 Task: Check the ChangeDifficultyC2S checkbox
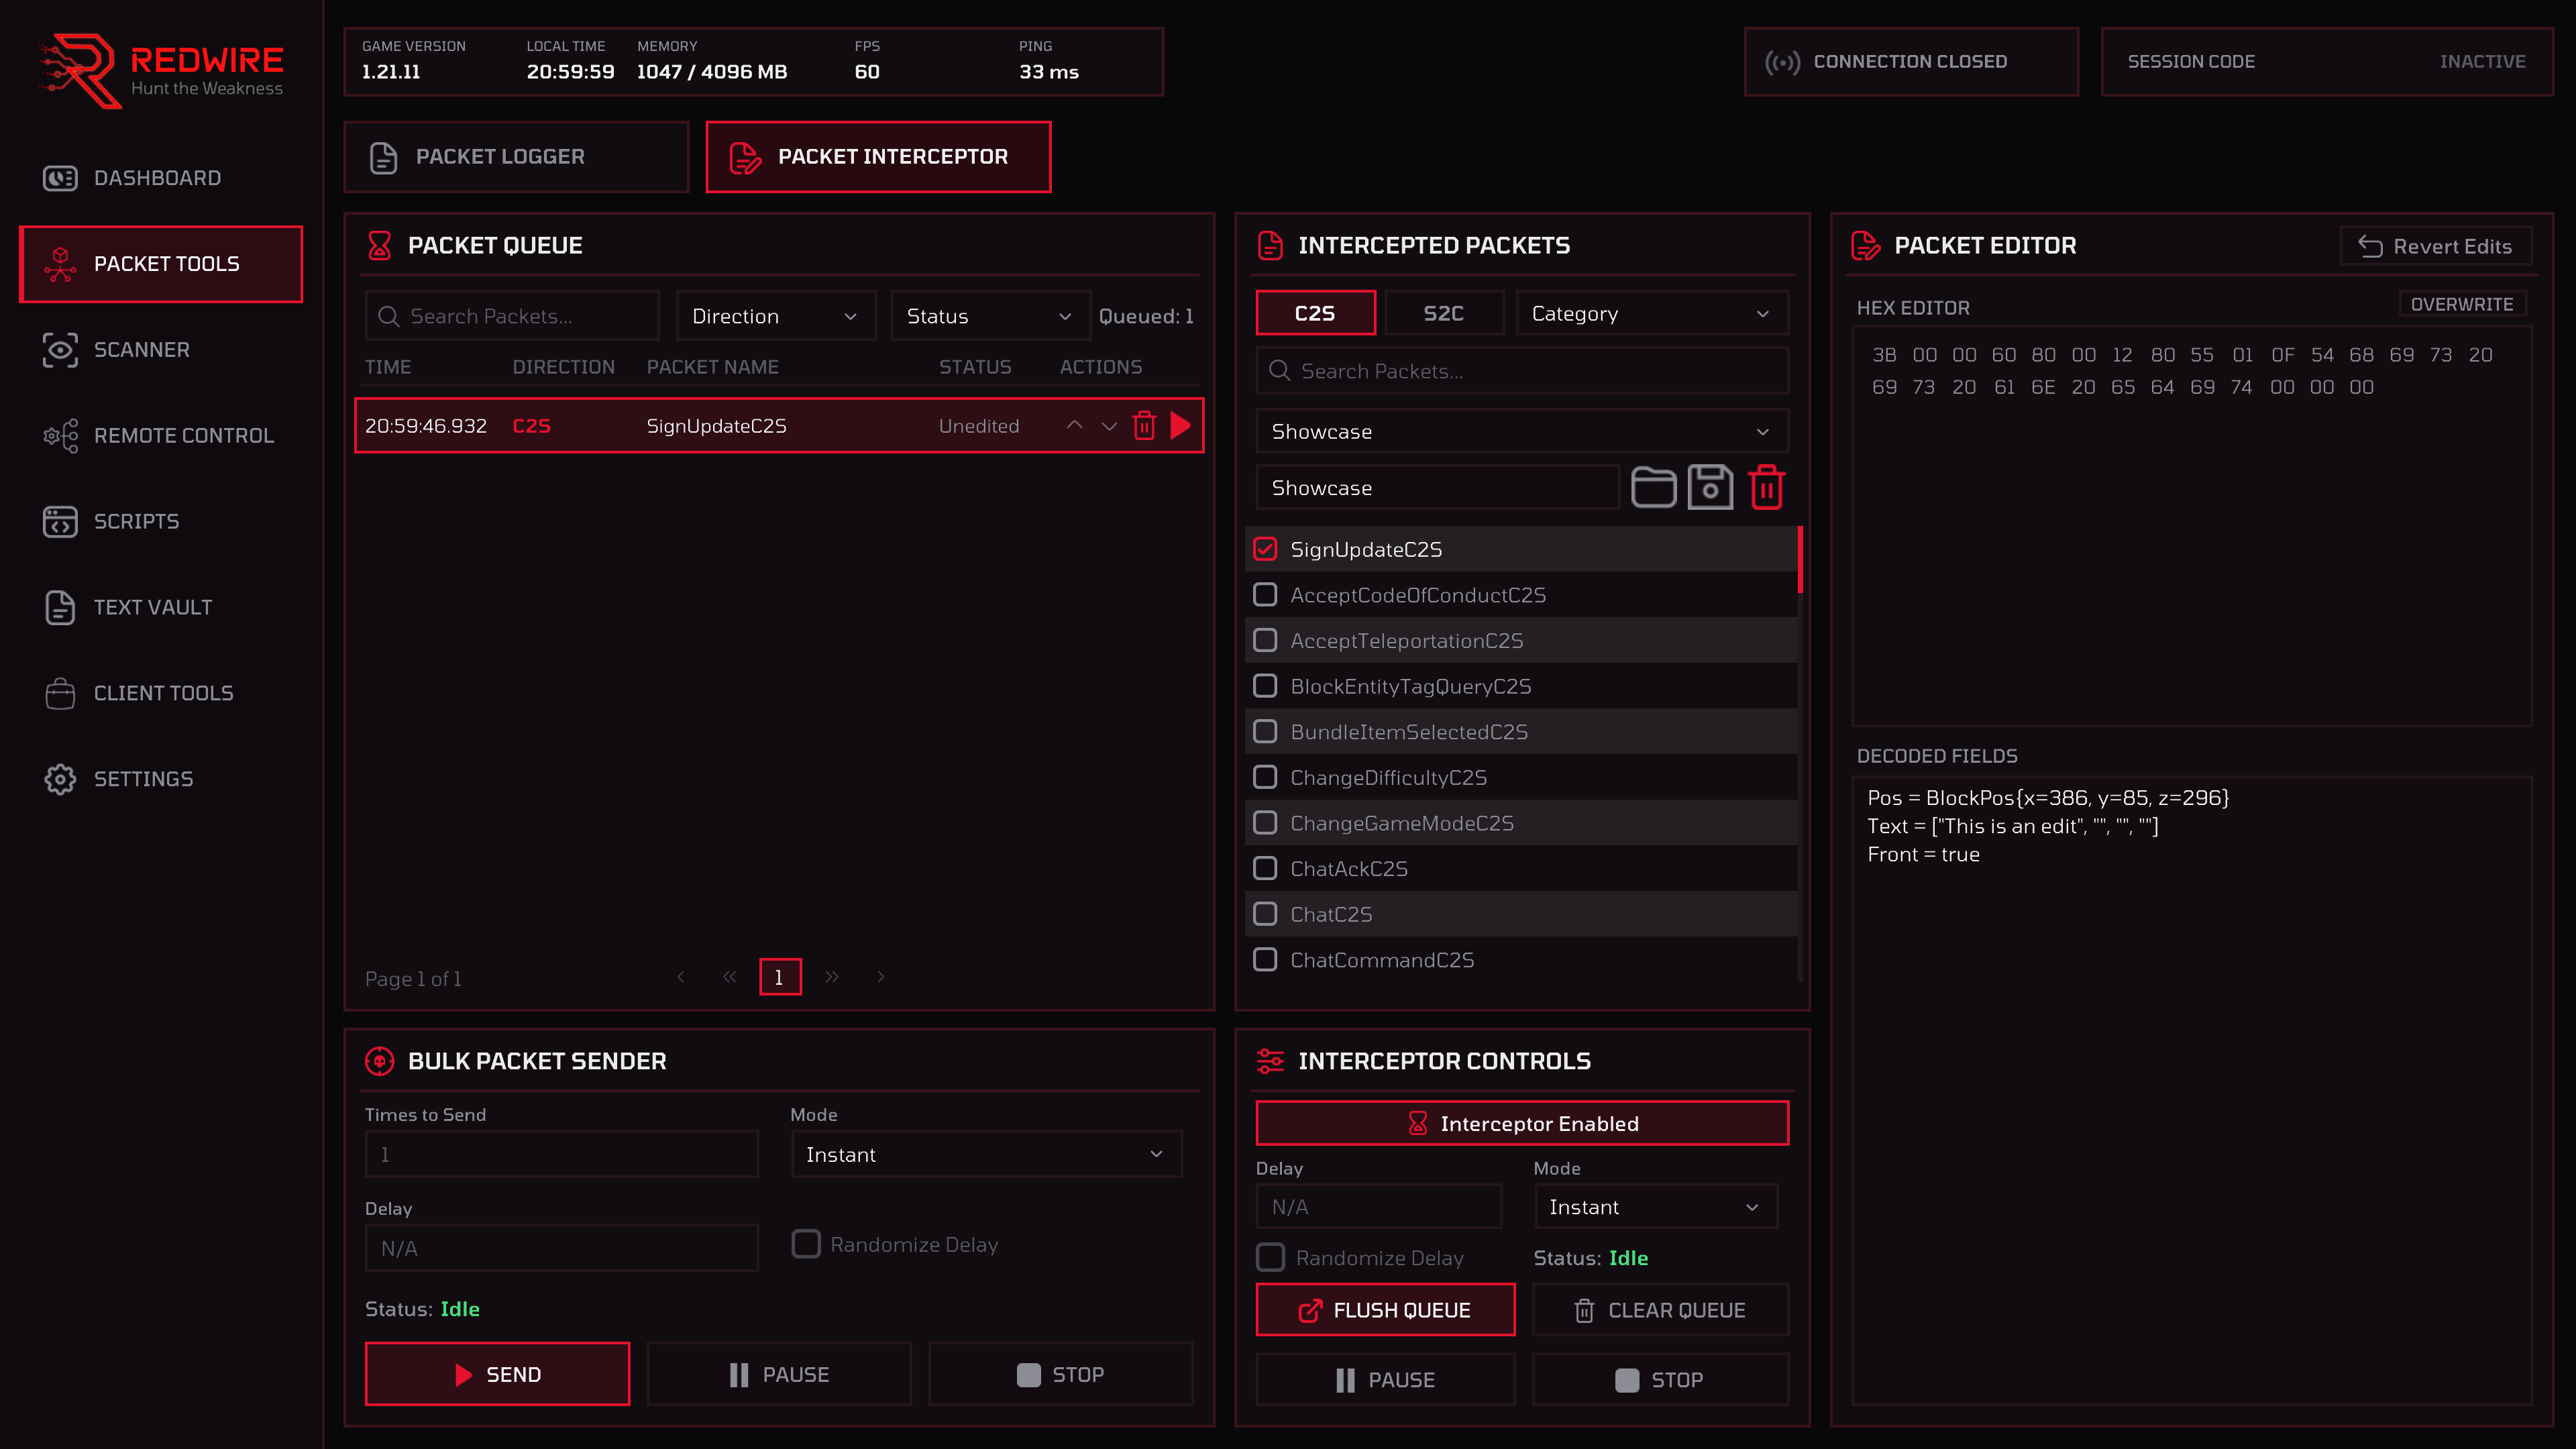point(1265,777)
